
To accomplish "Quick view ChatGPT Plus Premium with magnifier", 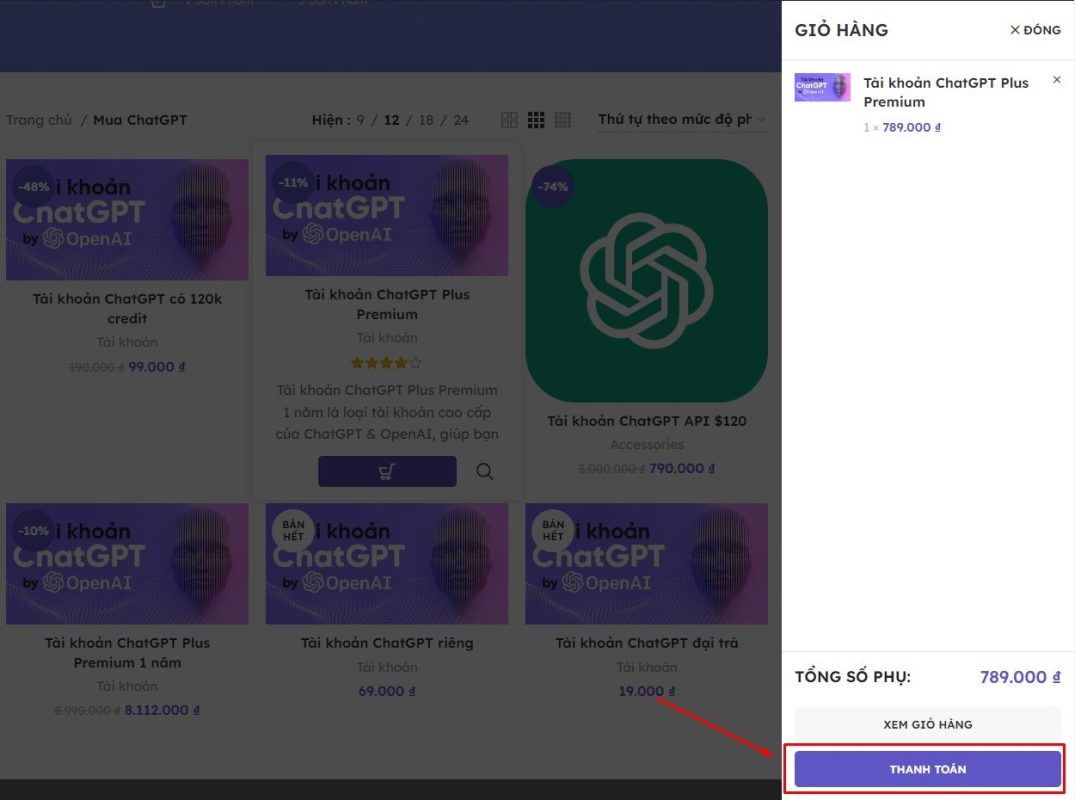I will pos(484,472).
